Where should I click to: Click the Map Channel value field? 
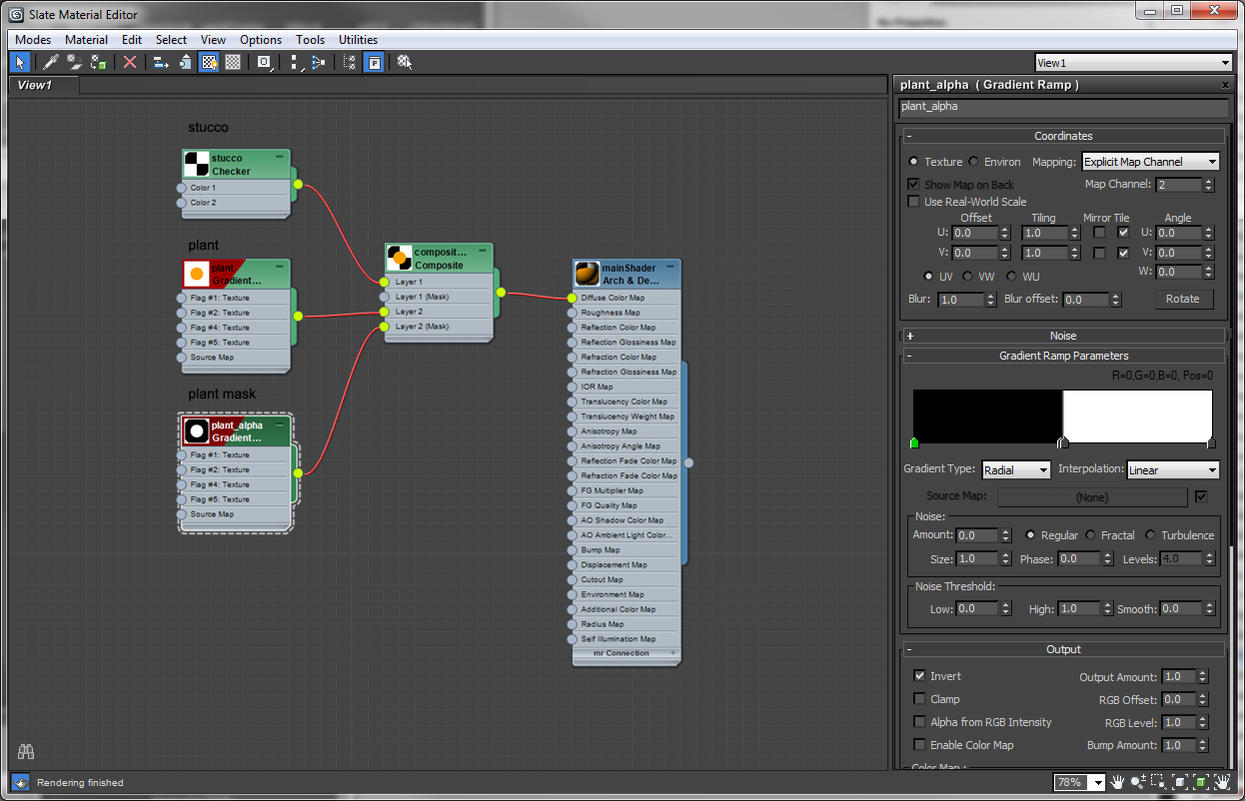coord(1178,185)
